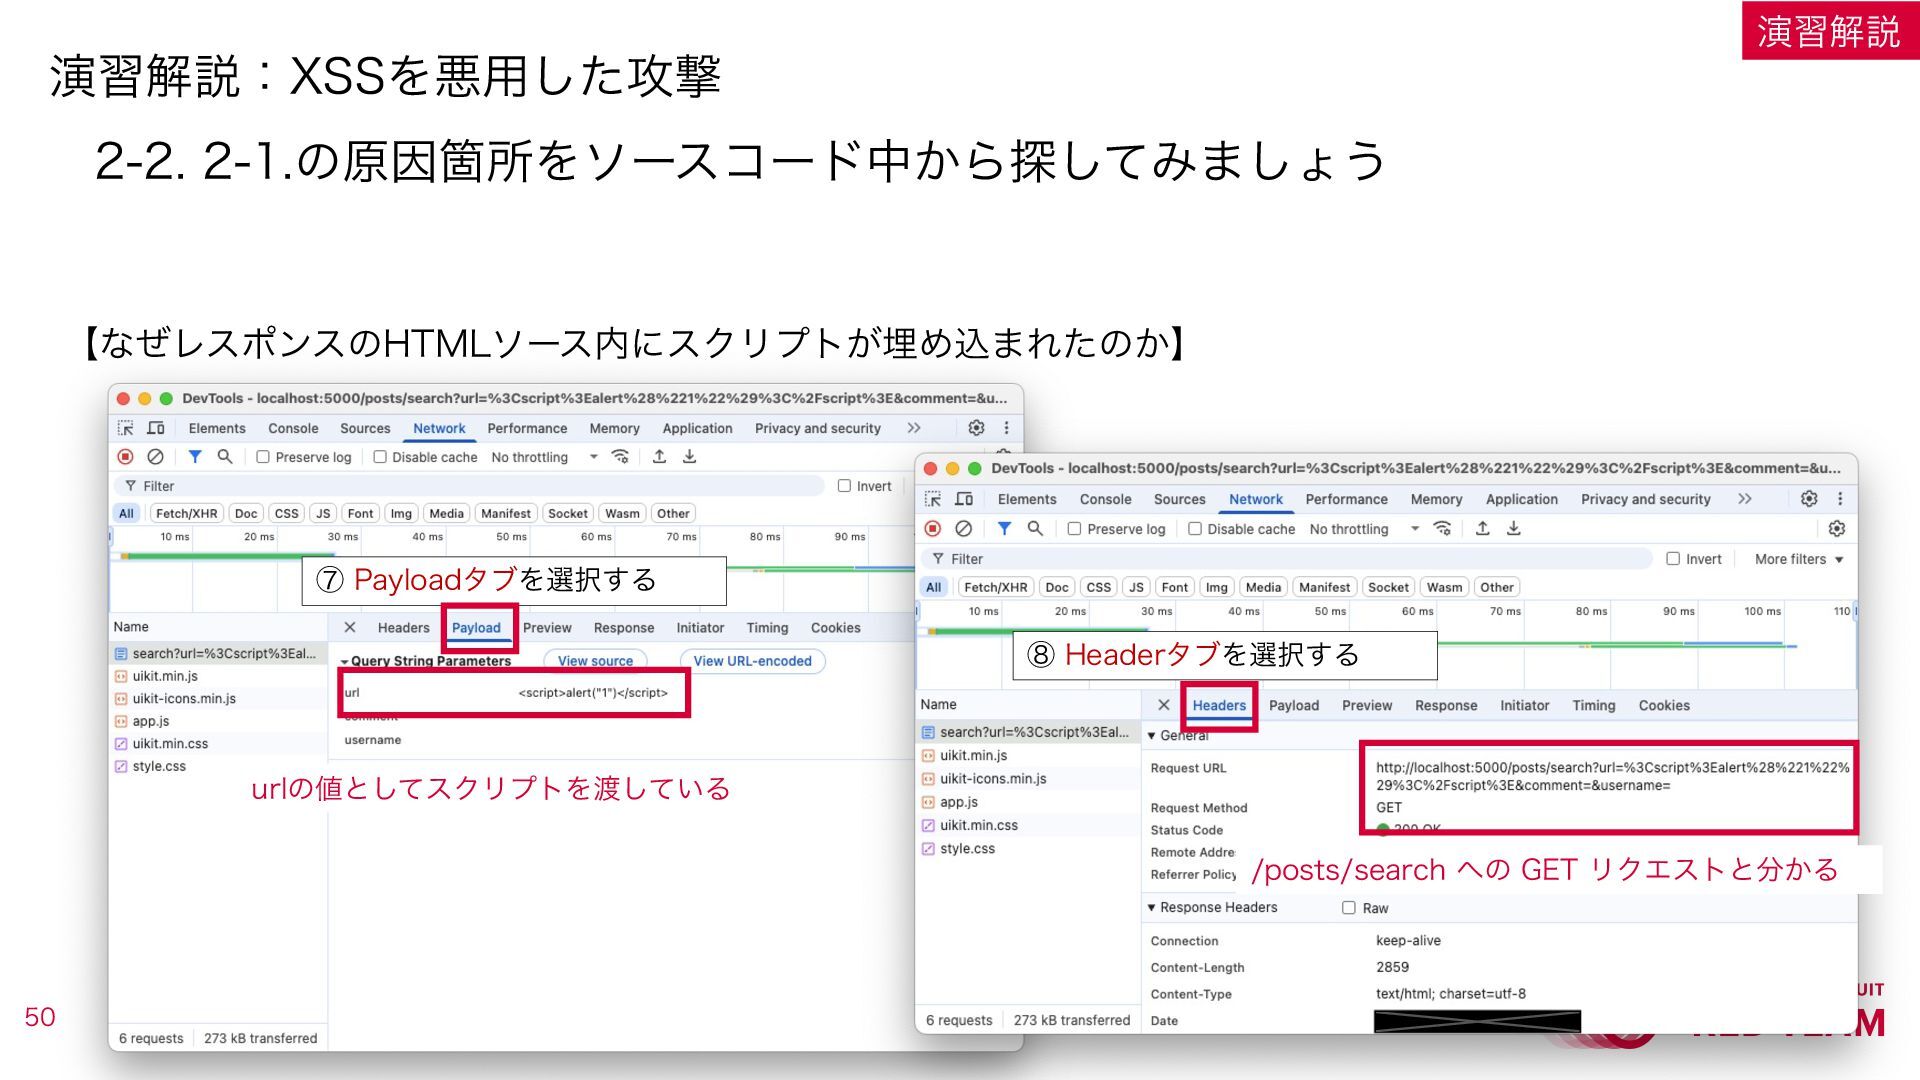
Task: Collapse the Response Headers section
Action: click(1151, 908)
